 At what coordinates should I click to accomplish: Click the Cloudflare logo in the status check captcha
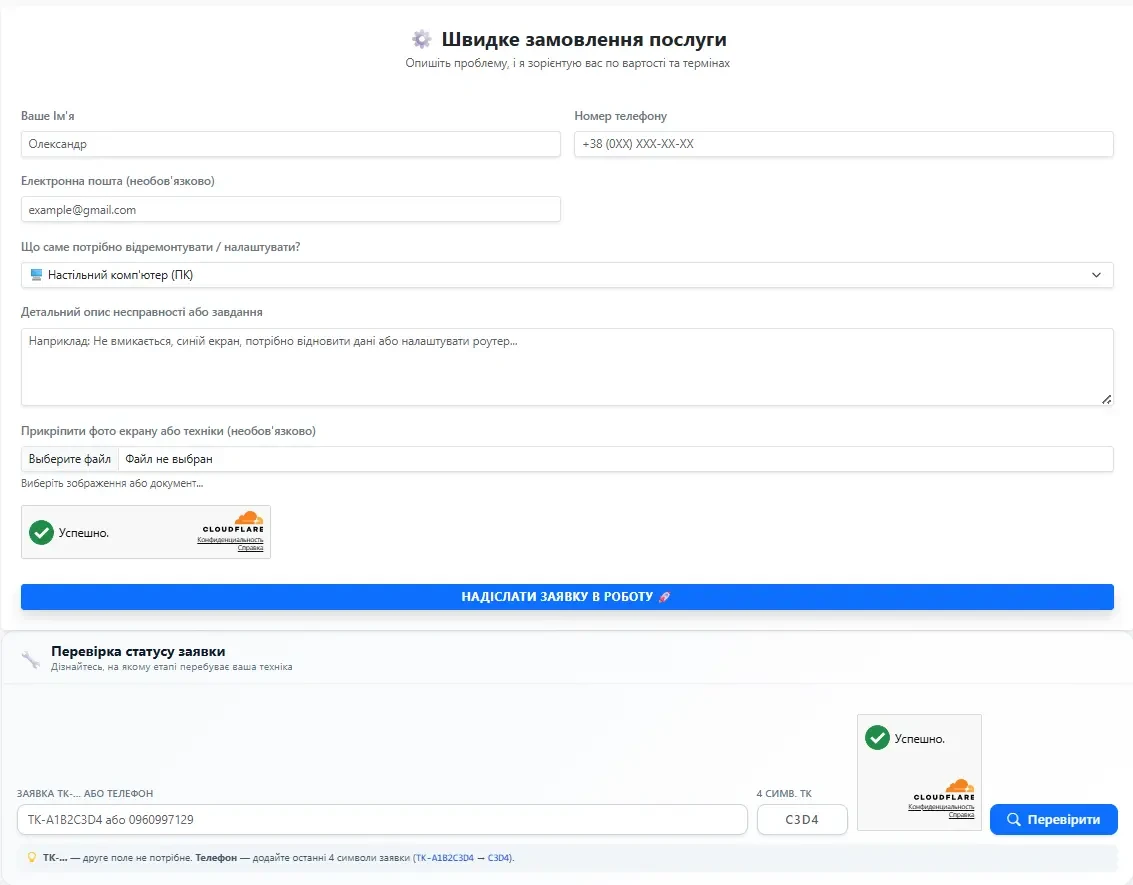coord(944,790)
